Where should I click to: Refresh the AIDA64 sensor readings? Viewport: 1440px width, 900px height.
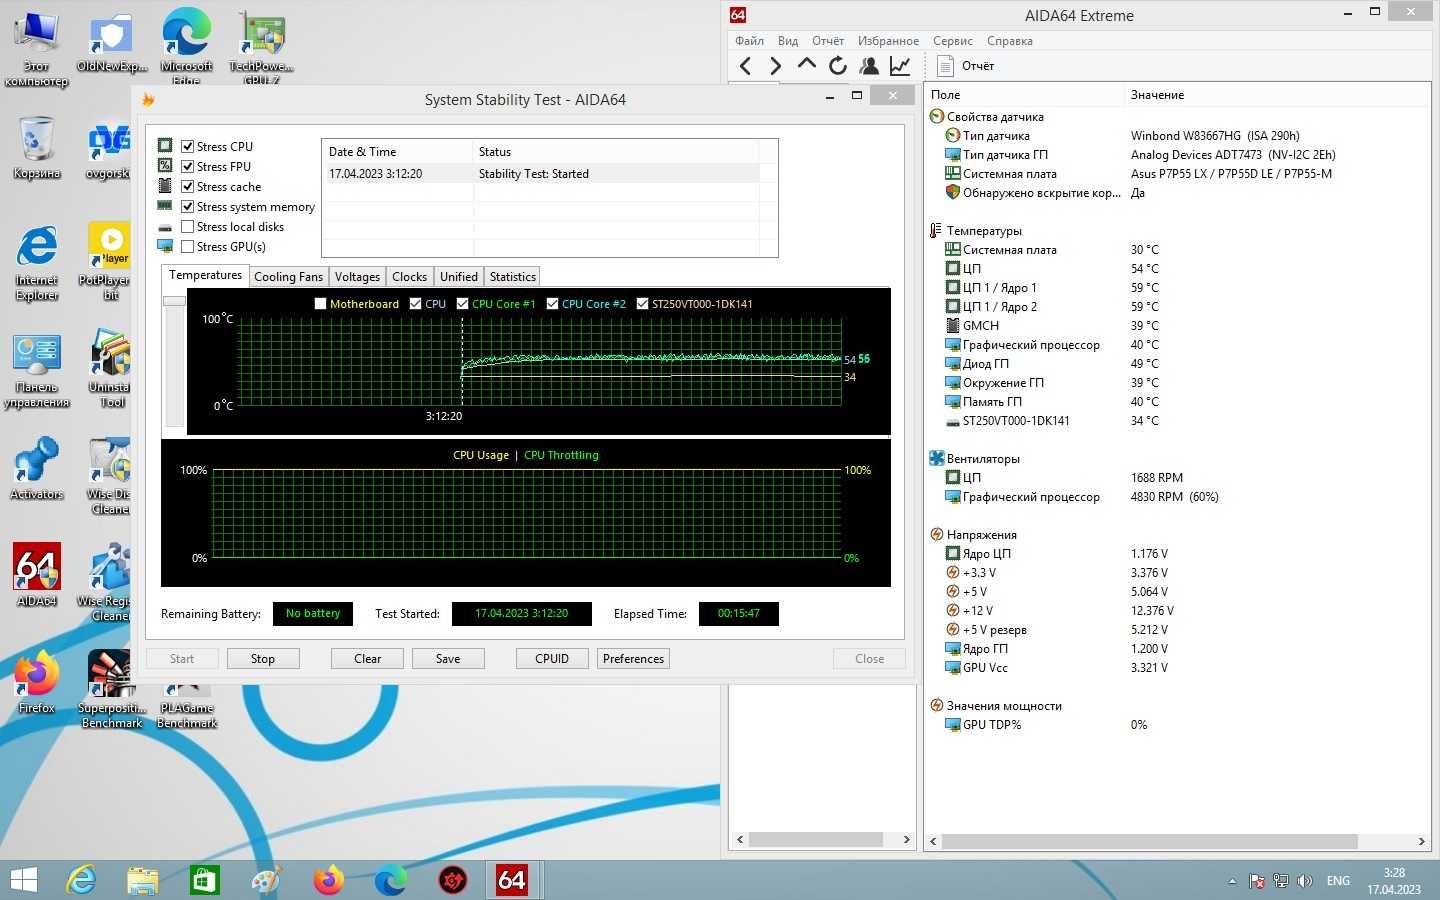point(838,66)
